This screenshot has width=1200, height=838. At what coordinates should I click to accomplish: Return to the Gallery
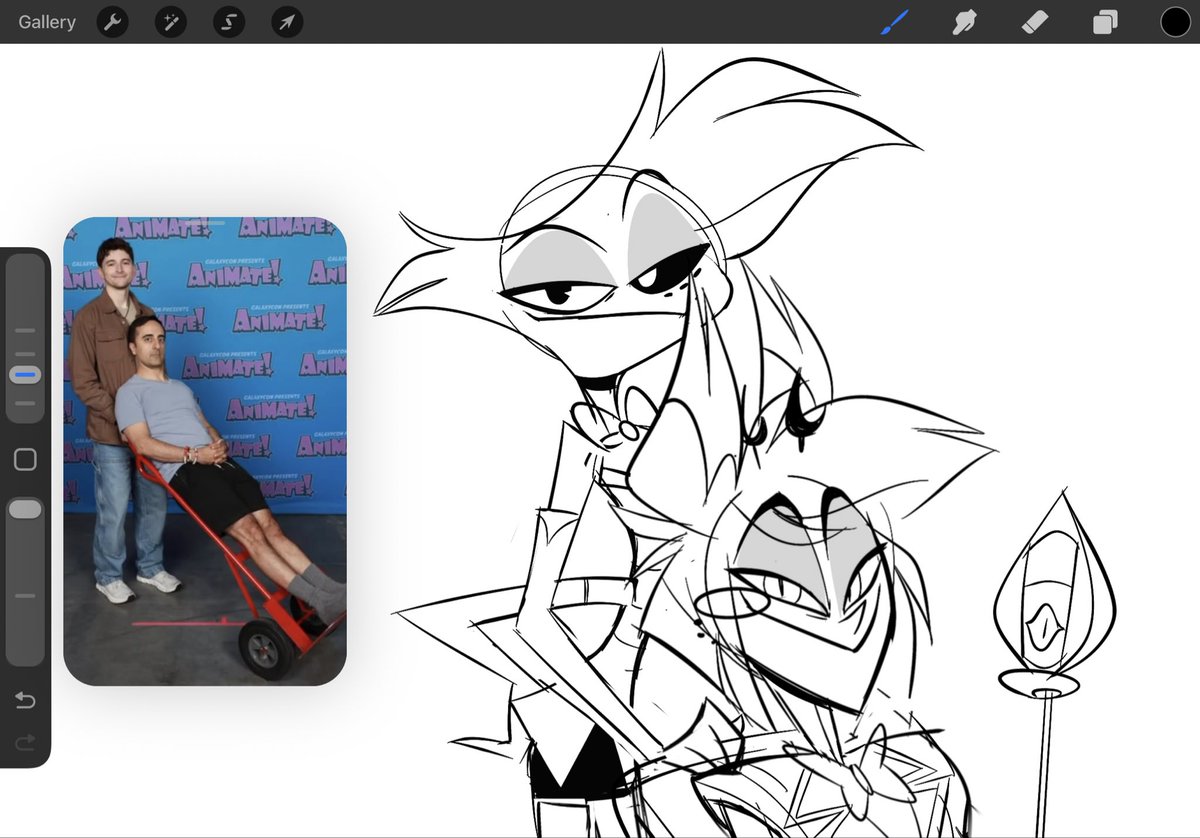coord(47,22)
